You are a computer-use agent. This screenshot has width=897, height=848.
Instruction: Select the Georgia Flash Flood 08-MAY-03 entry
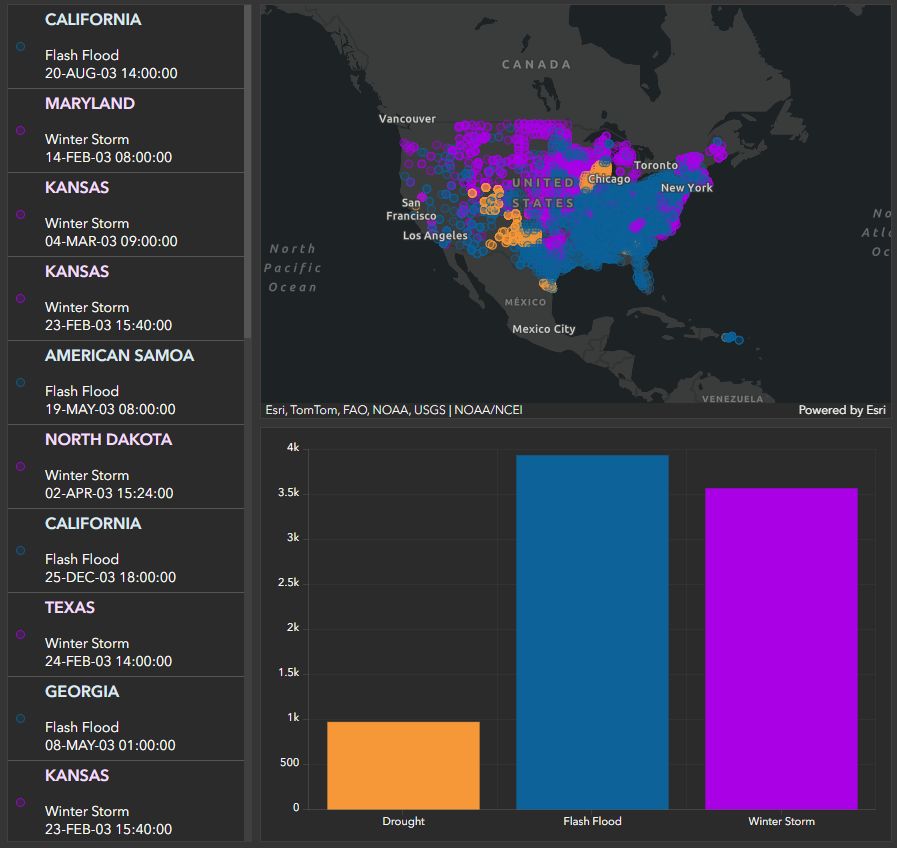126,719
